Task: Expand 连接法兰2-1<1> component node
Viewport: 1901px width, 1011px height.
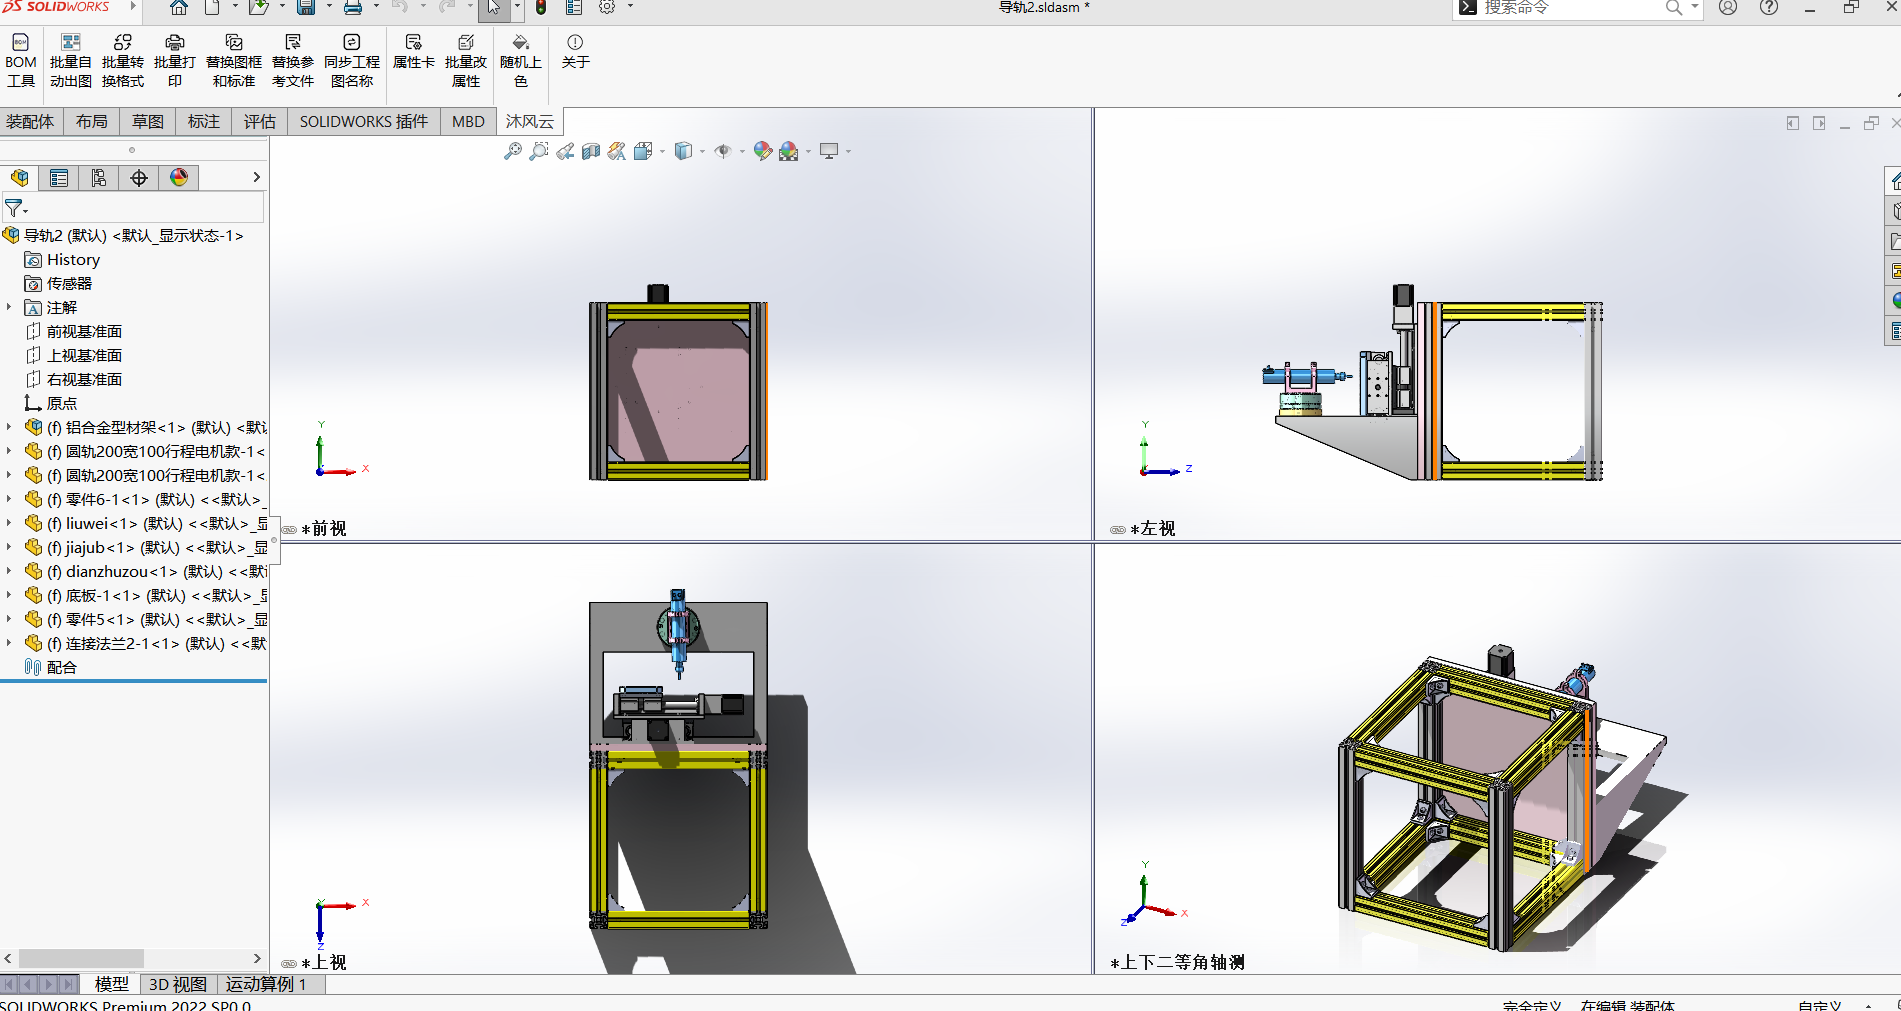Action: point(9,643)
